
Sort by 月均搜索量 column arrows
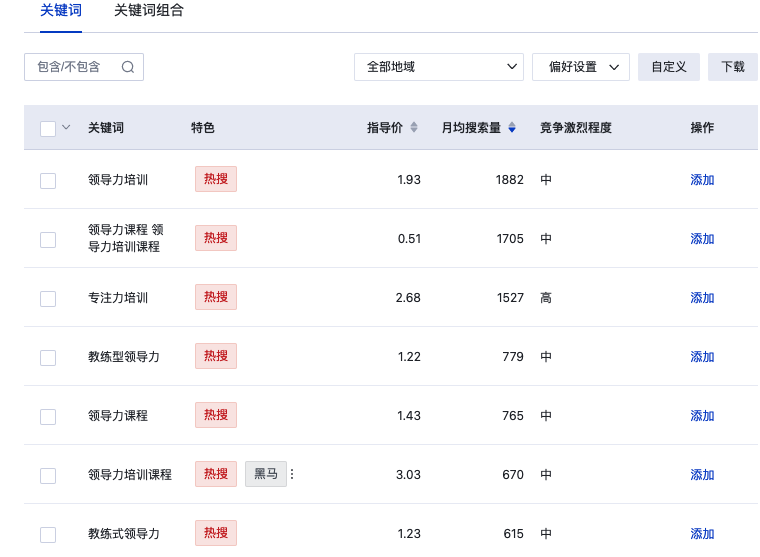tap(512, 127)
